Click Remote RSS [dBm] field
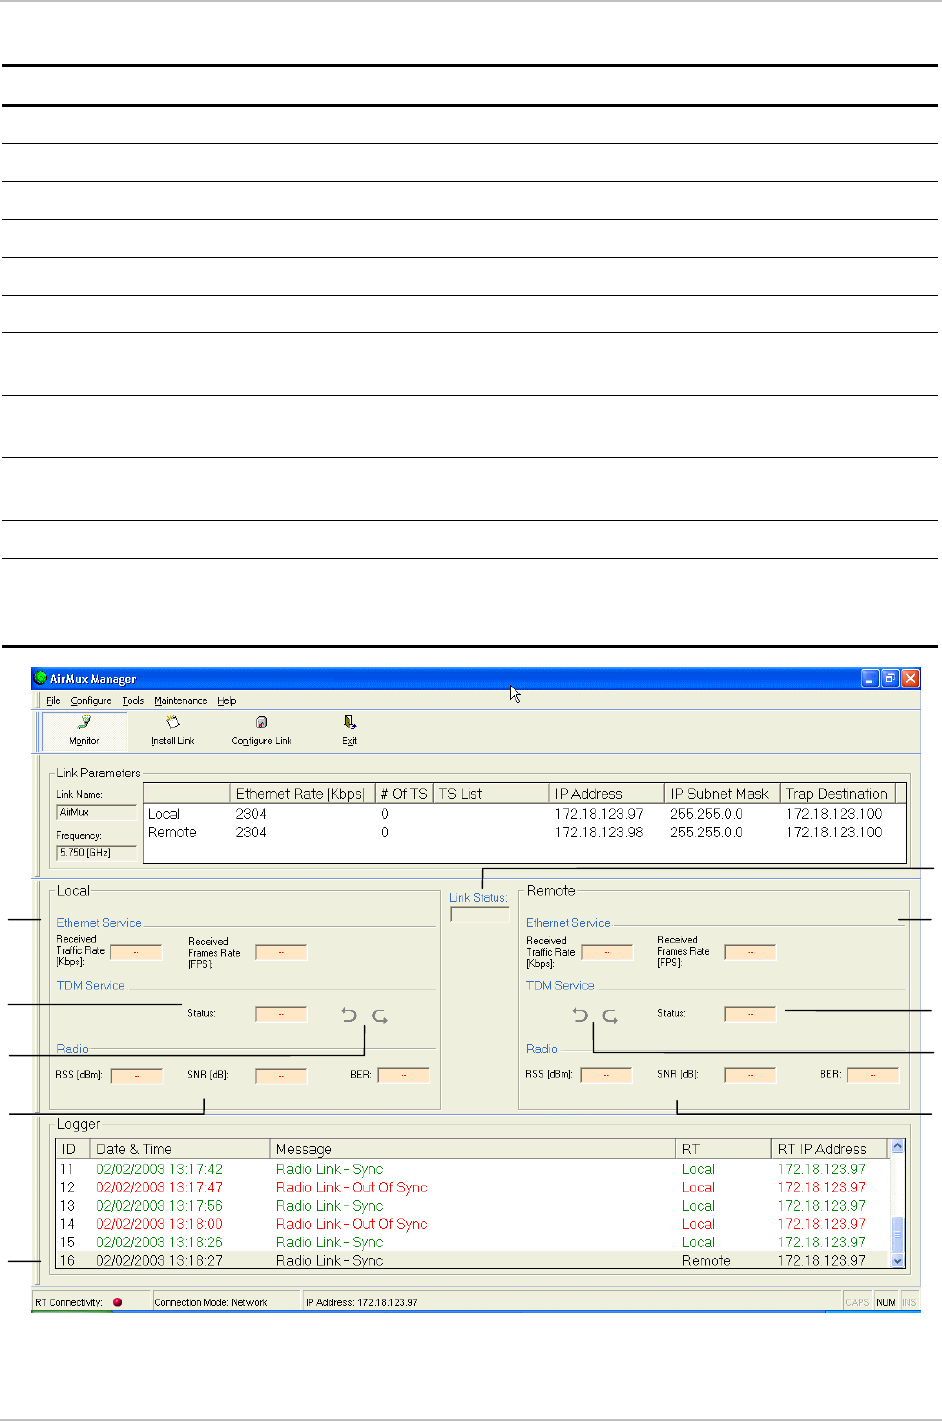942x1421 pixels. pyautogui.click(x=606, y=1075)
